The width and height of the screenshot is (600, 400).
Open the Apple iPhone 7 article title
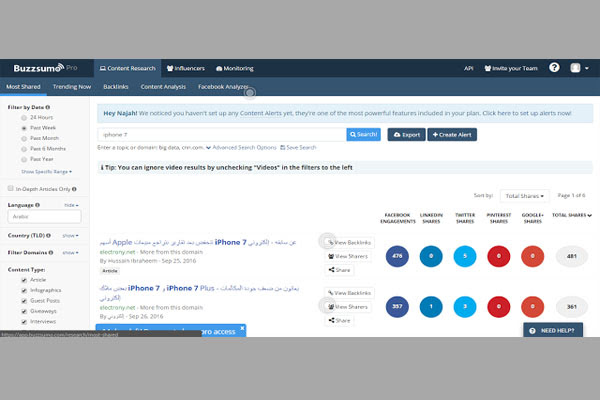coord(198,242)
